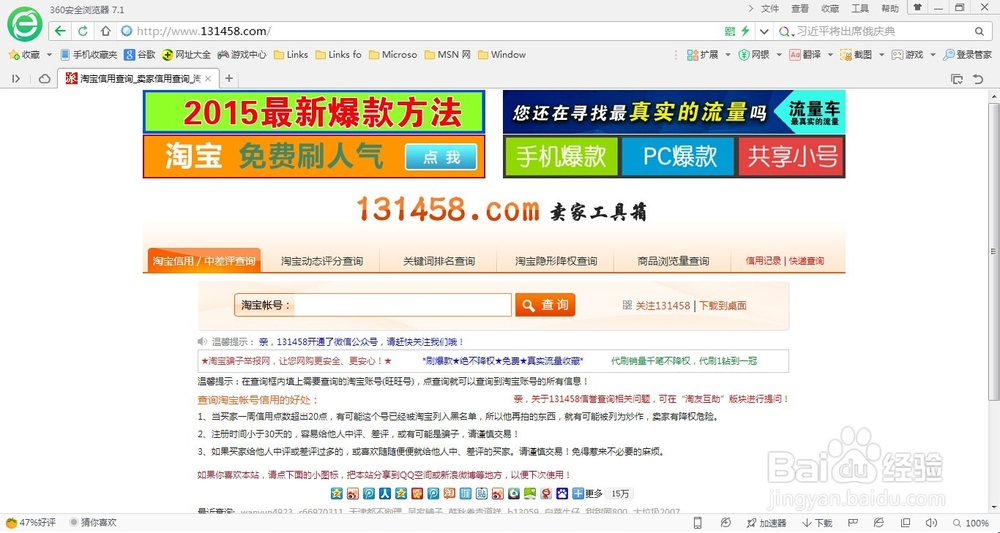Open the 游戏中心 bookmark
This screenshot has height=533, width=1000.
tap(242, 55)
